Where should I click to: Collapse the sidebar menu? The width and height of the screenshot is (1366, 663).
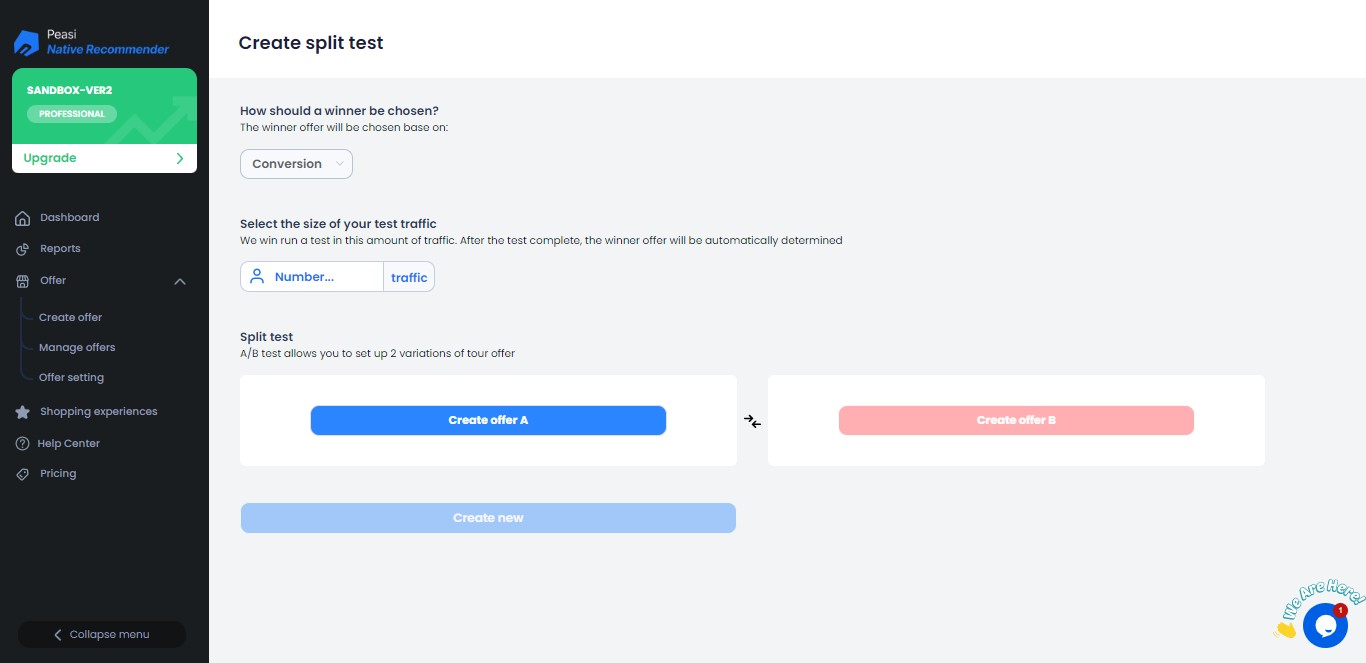coord(102,634)
